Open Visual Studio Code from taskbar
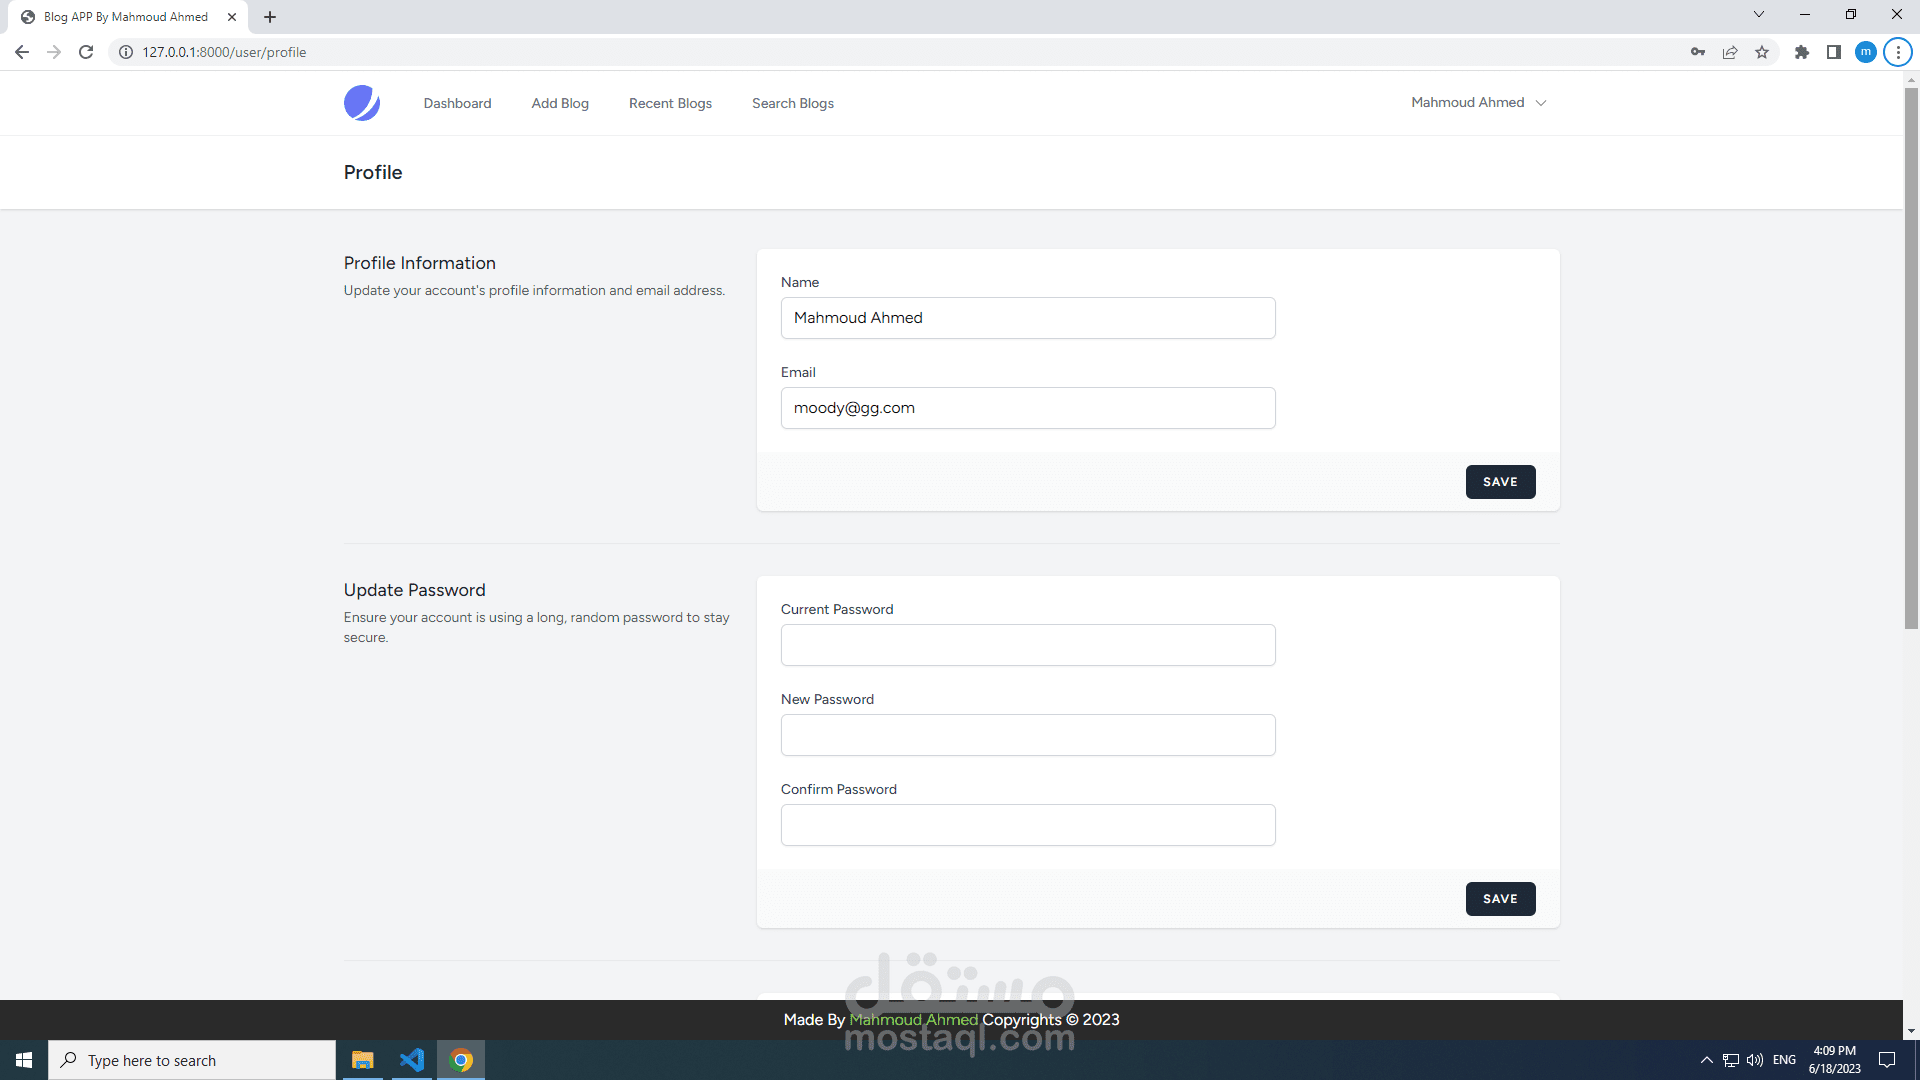The height and width of the screenshot is (1080, 1920). [x=412, y=1060]
